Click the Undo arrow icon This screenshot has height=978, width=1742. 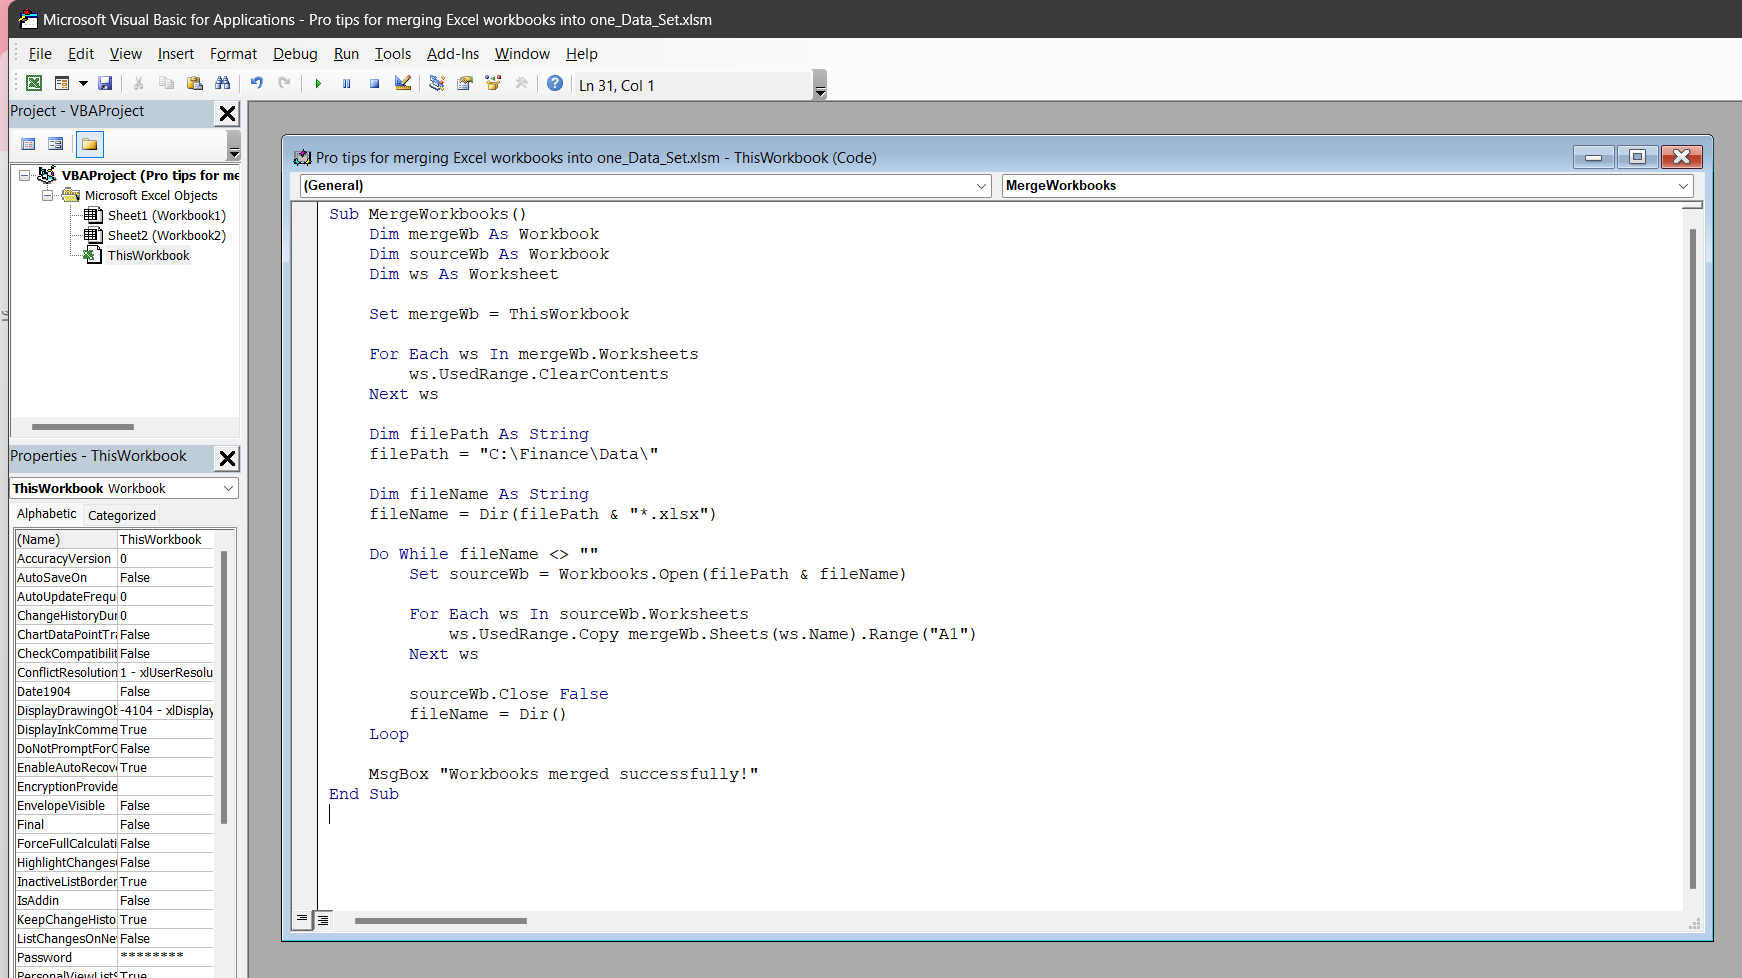[257, 84]
